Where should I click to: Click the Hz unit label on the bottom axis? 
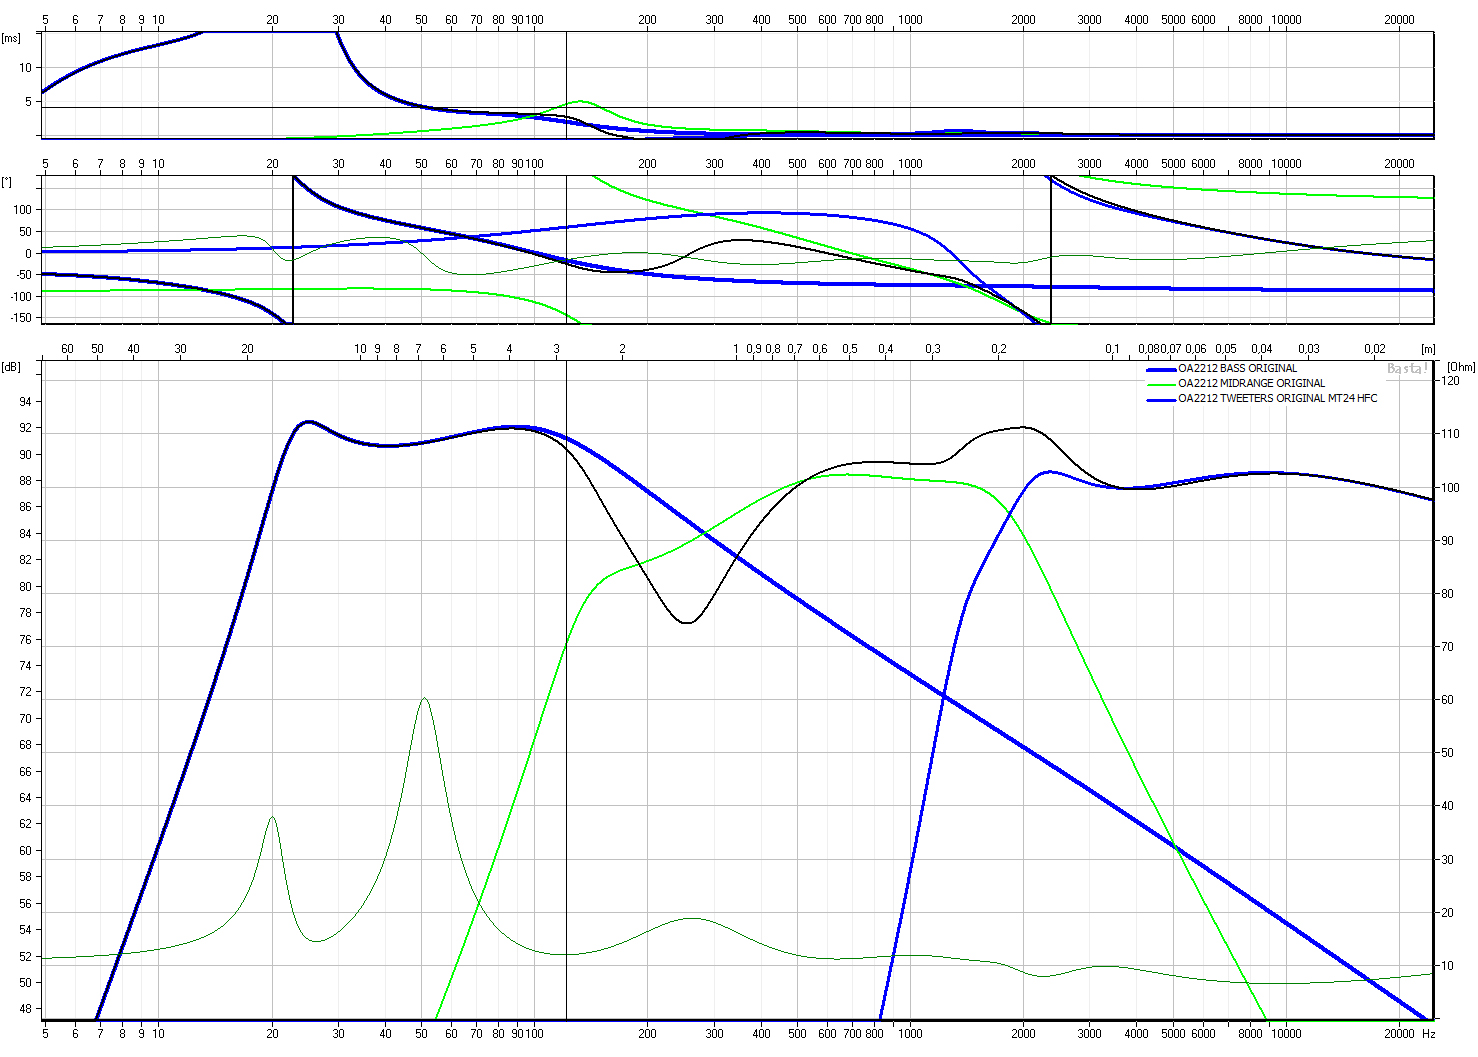coord(1428,1033)
